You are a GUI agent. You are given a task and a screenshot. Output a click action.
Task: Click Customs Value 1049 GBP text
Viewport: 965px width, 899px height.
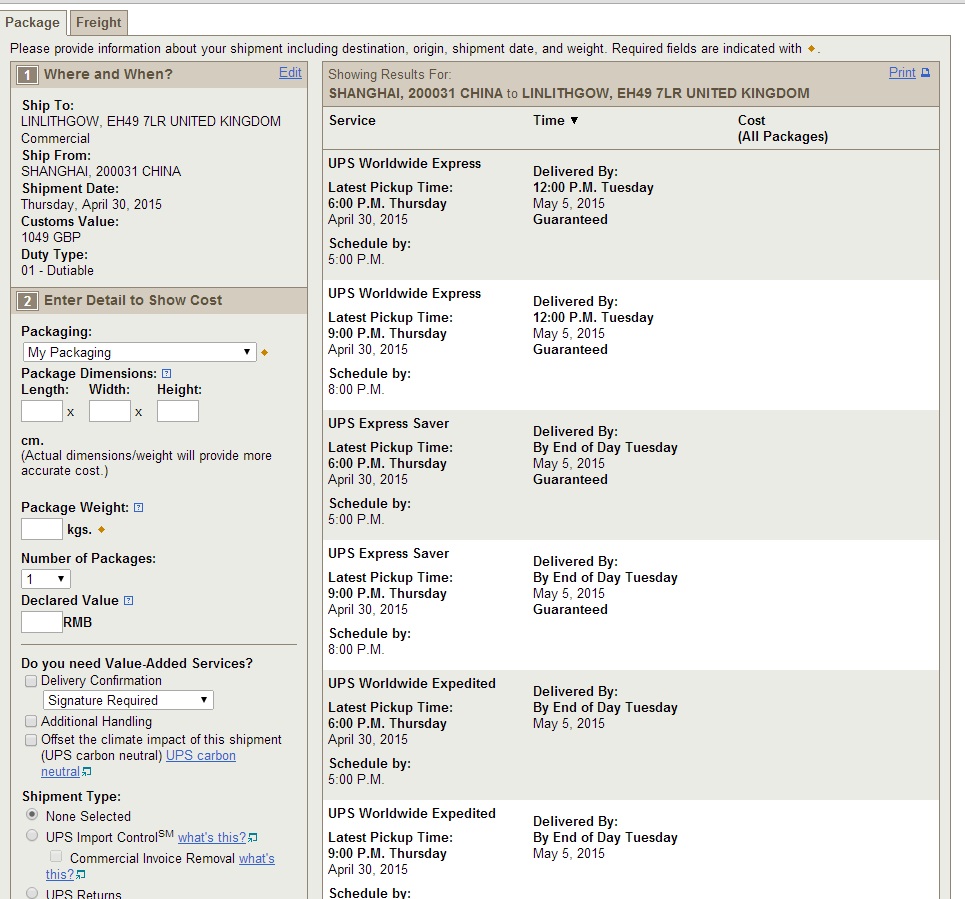click(x=51, y=238)
